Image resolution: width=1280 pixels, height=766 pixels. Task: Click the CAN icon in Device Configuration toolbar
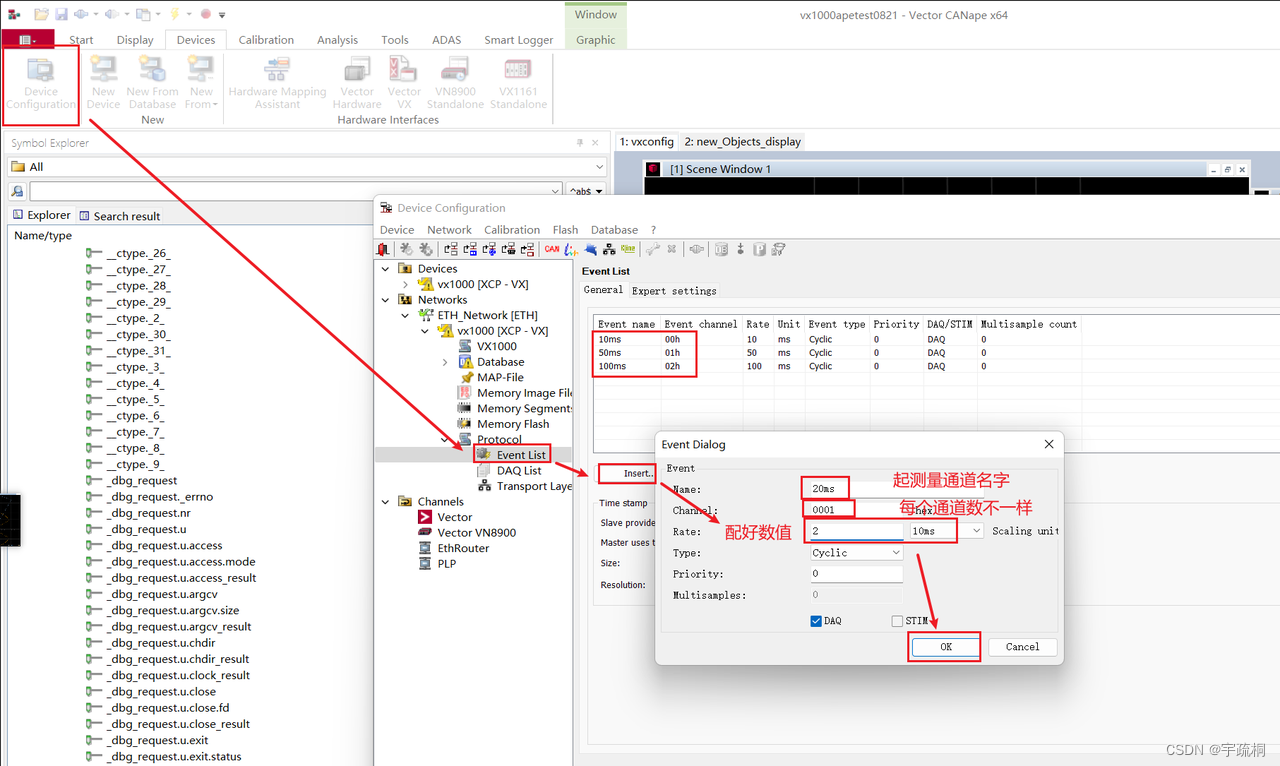point(552,249)
